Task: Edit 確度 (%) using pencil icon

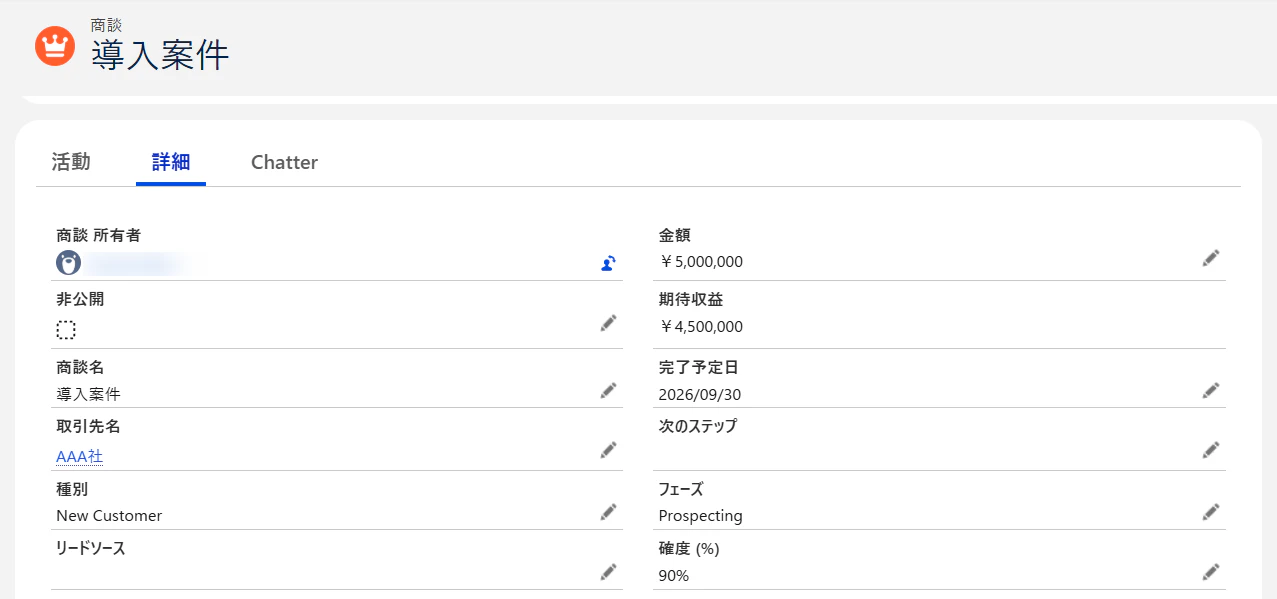Action: (1211, 571)
